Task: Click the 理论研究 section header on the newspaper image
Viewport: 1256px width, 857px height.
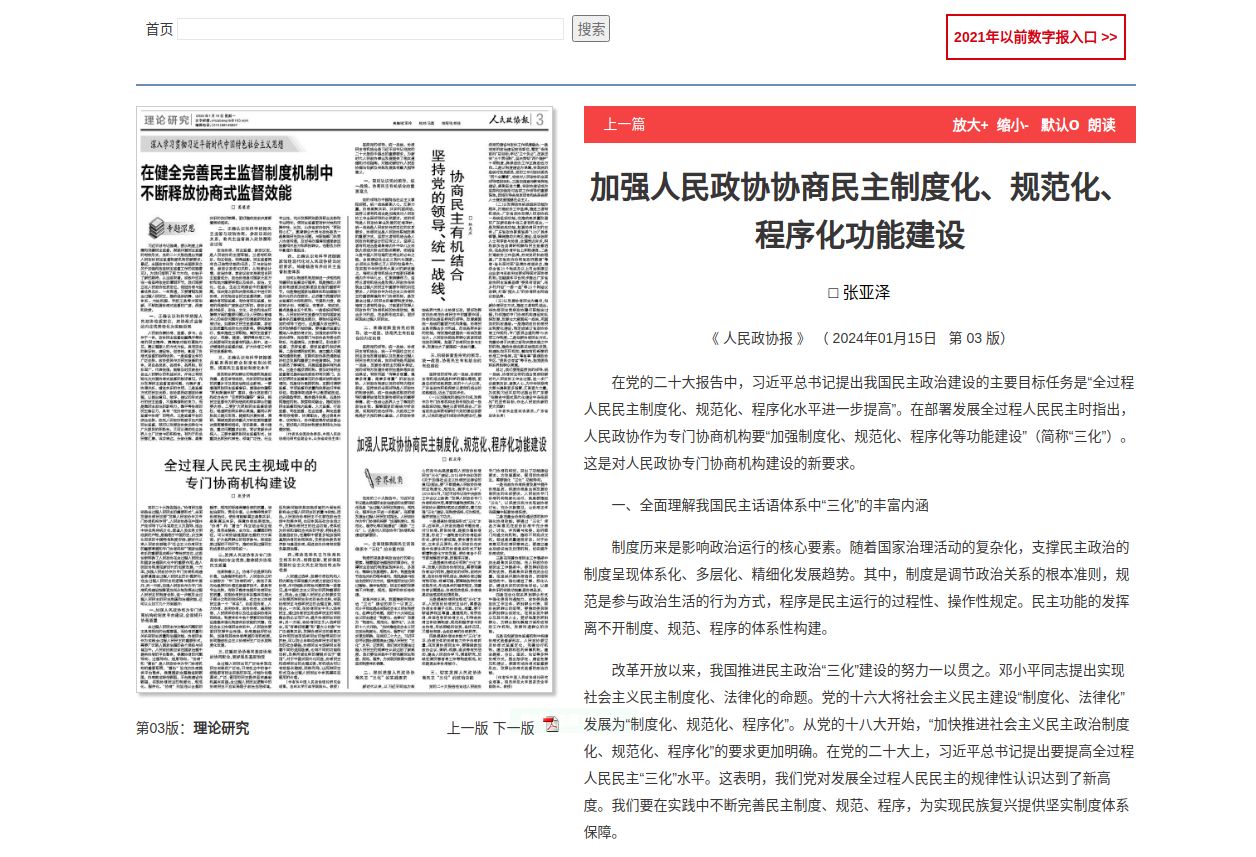Action: (x=166, y=121)
